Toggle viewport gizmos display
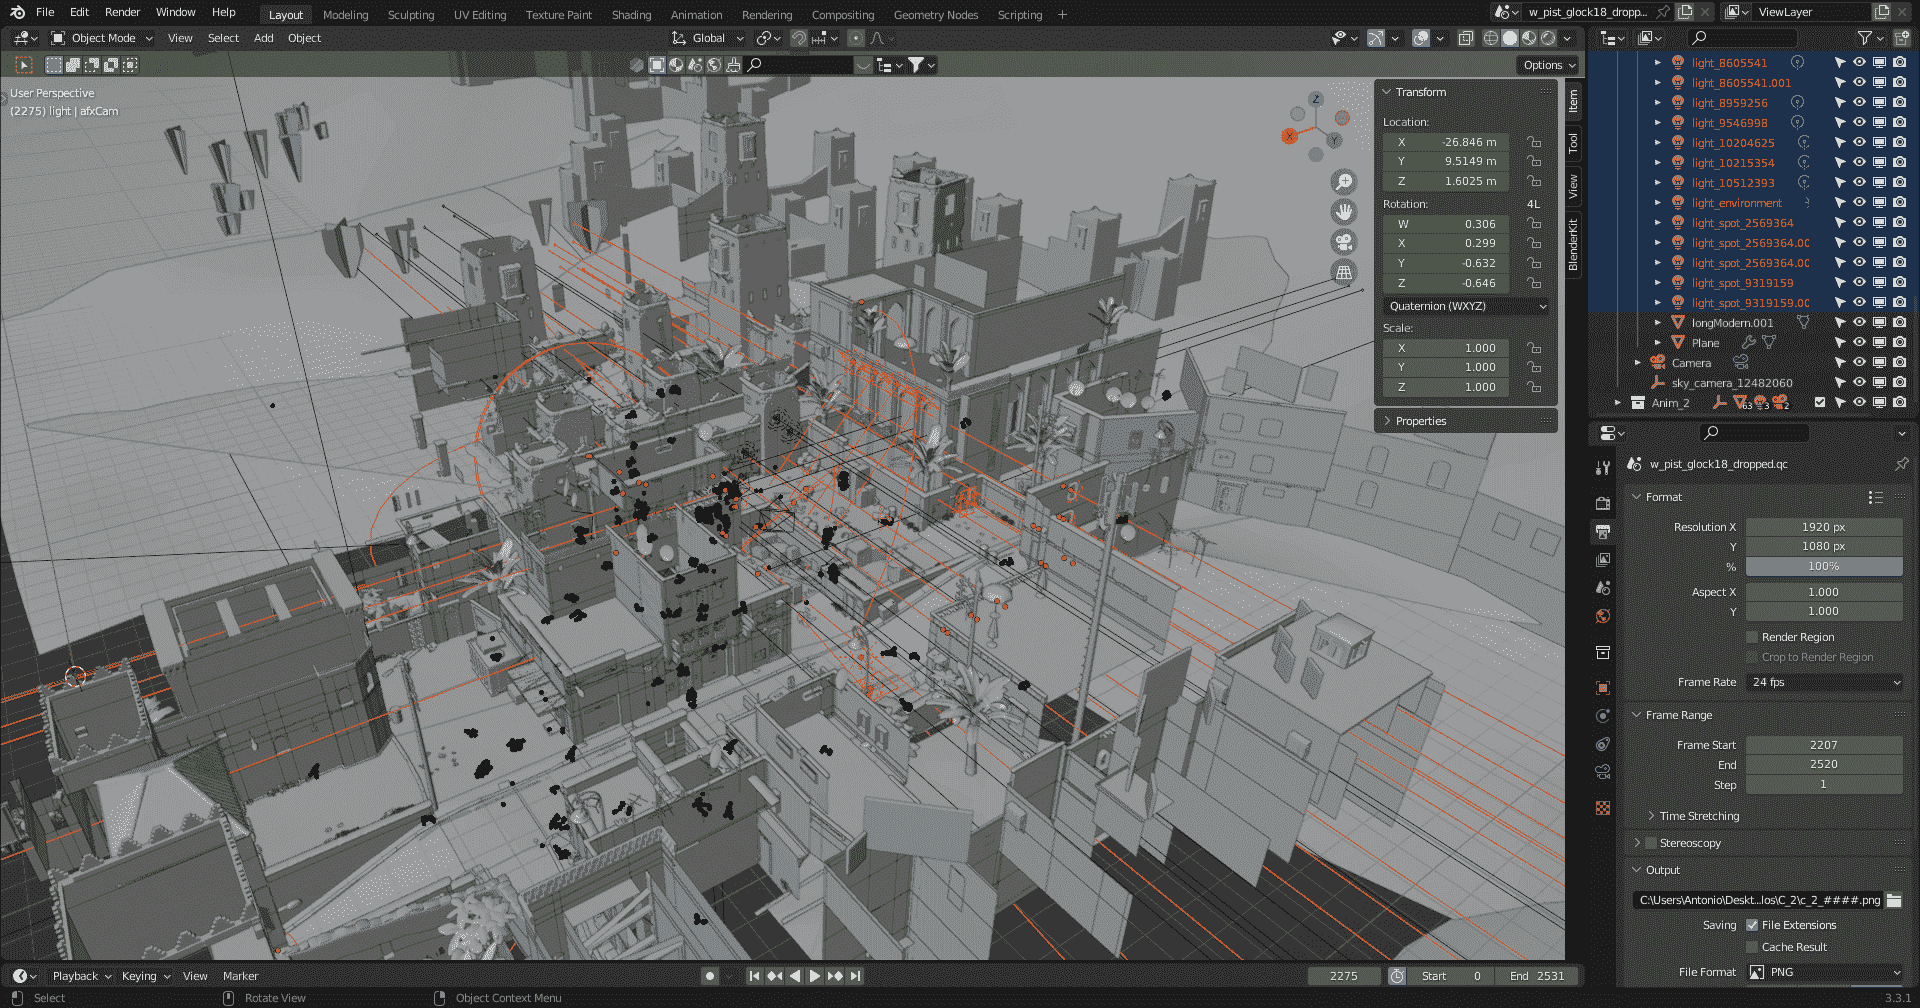Image resolution: width=1920 pixels, height=1008 pixels. click(1376, 38)
